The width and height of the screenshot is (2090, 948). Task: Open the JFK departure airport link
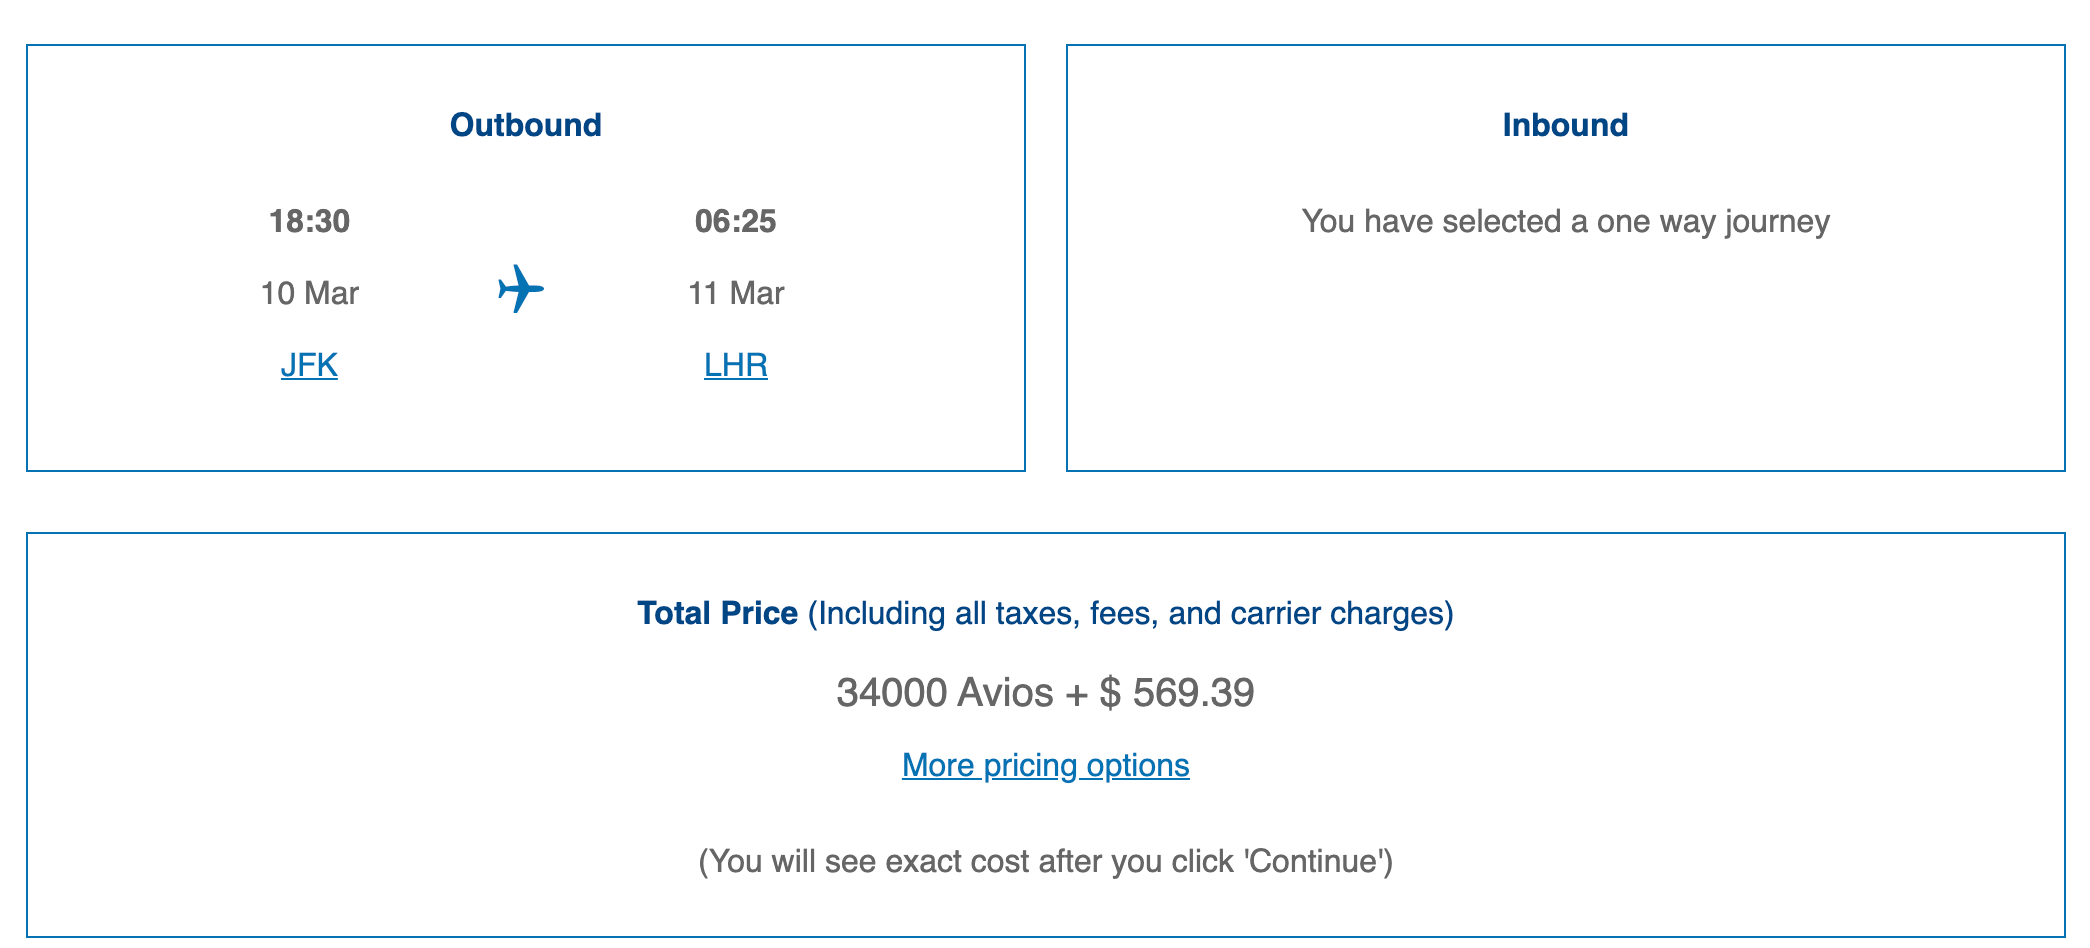tap(309, 365)
